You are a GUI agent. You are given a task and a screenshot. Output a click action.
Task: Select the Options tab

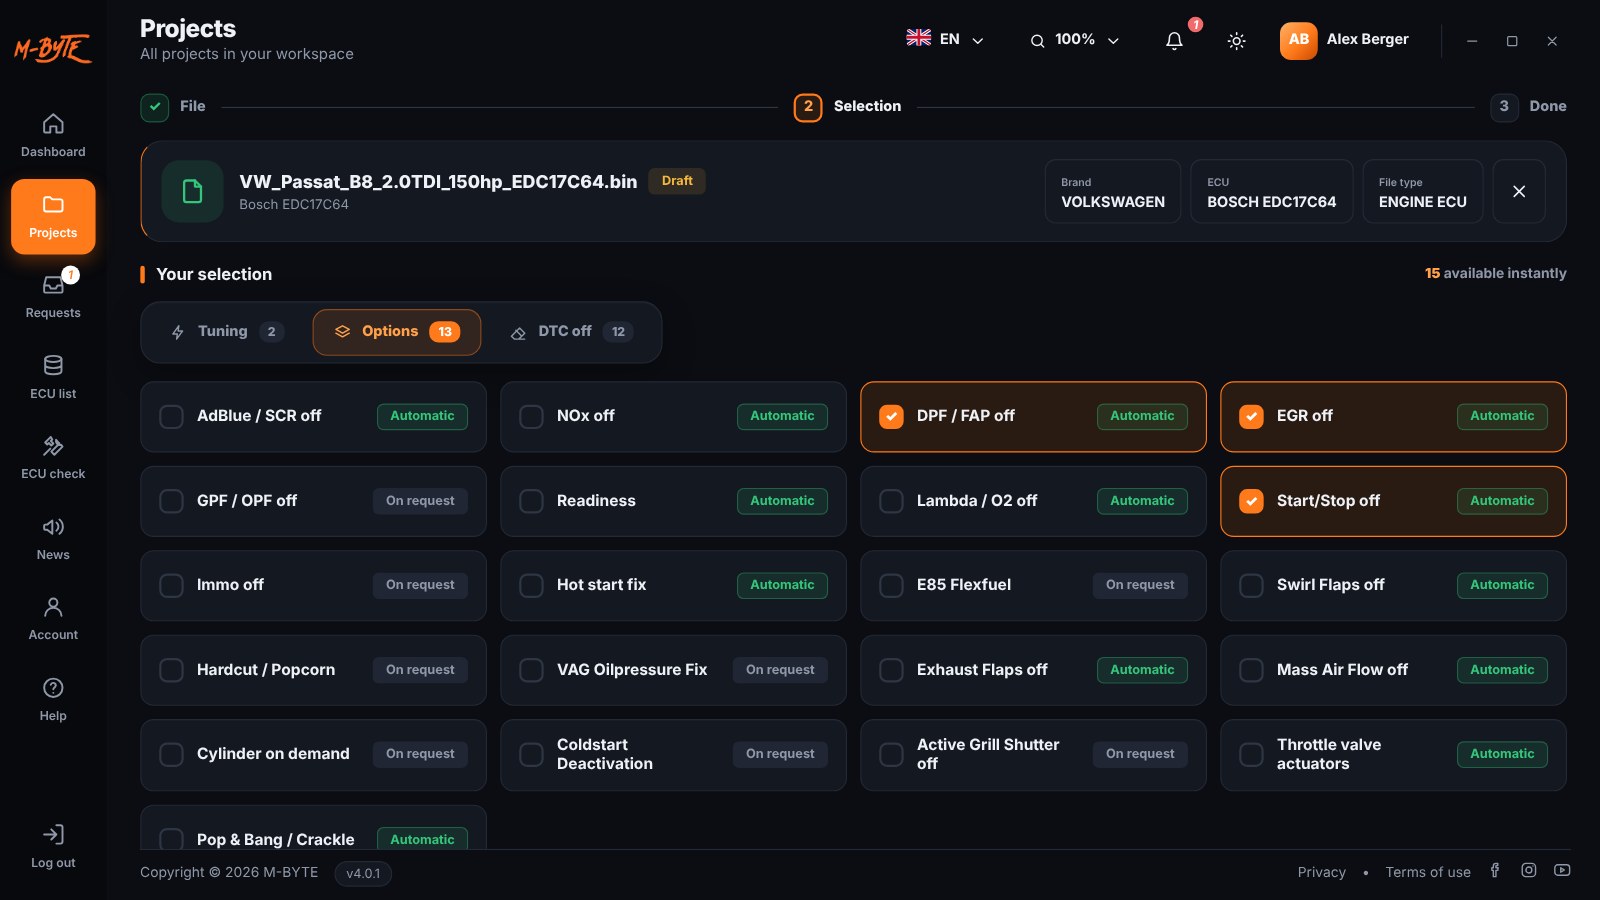397,332
